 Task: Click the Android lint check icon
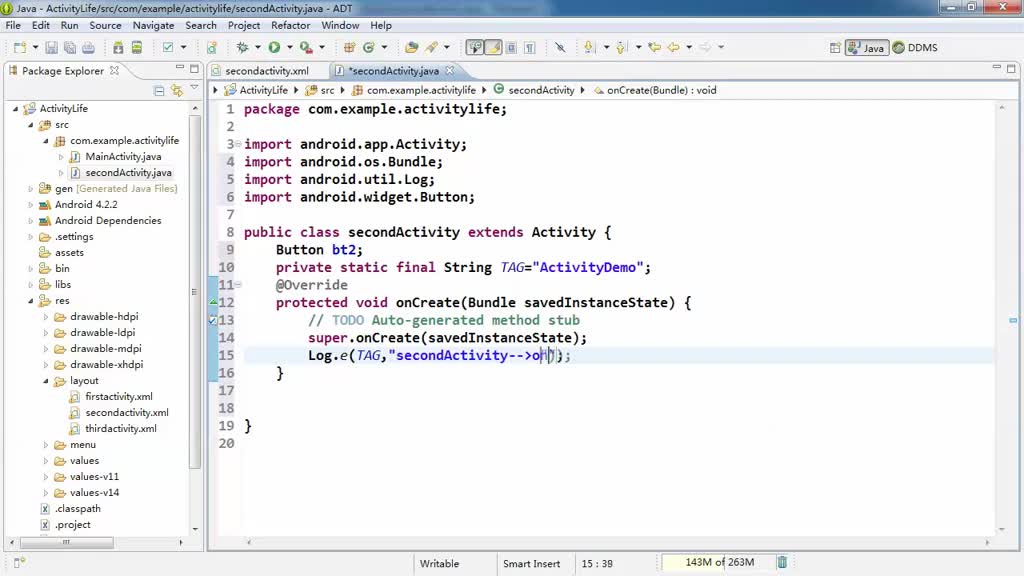point(168,48)
